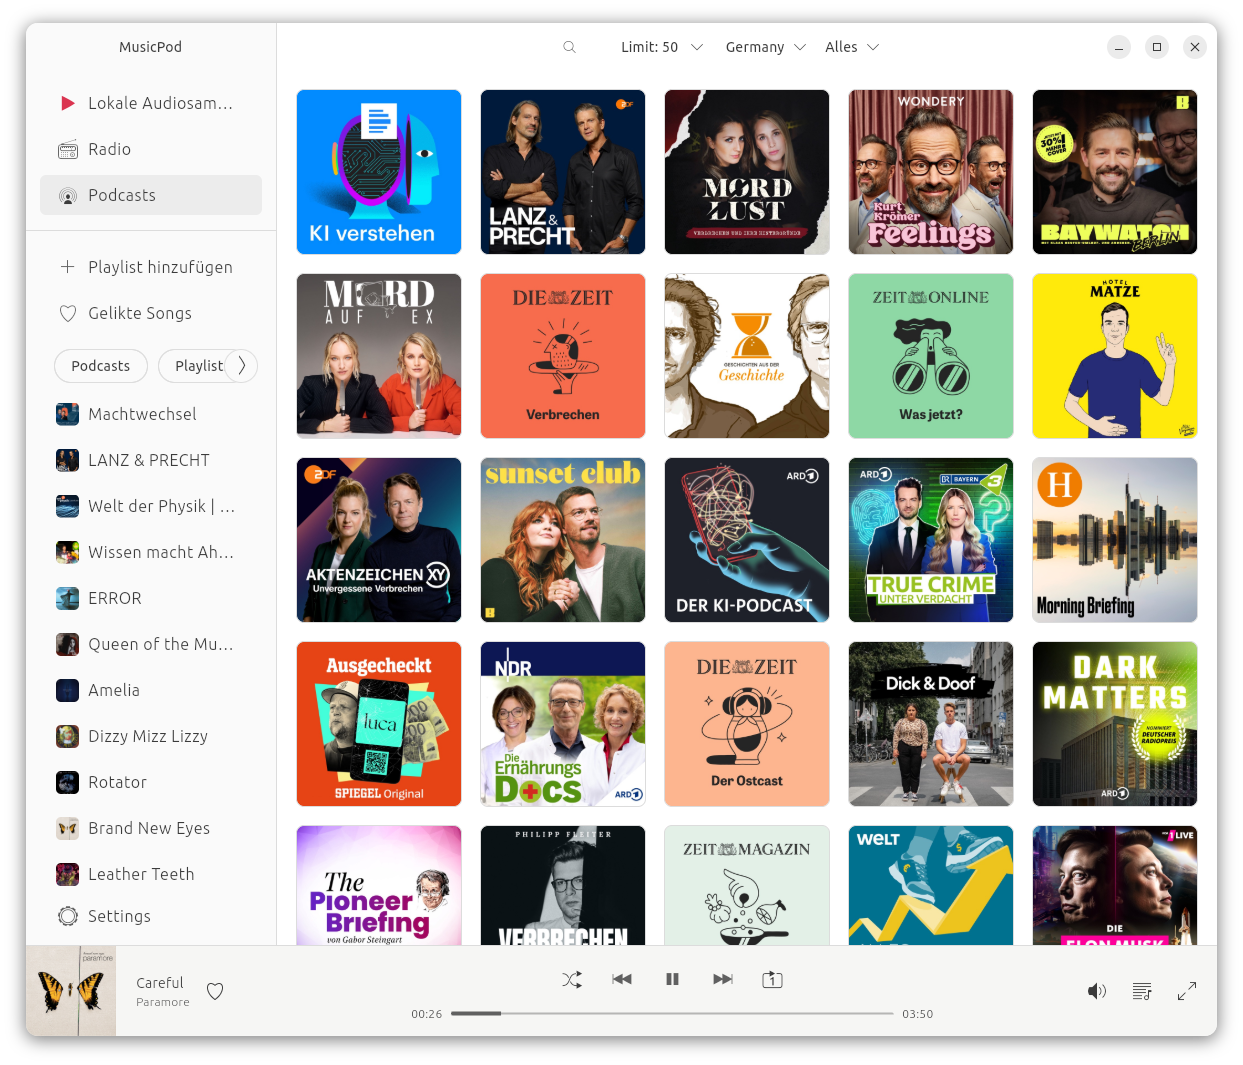
Task: Open True Crime Unter Verdacht tile
Action: pyautogui.click(x=931, y=540)
